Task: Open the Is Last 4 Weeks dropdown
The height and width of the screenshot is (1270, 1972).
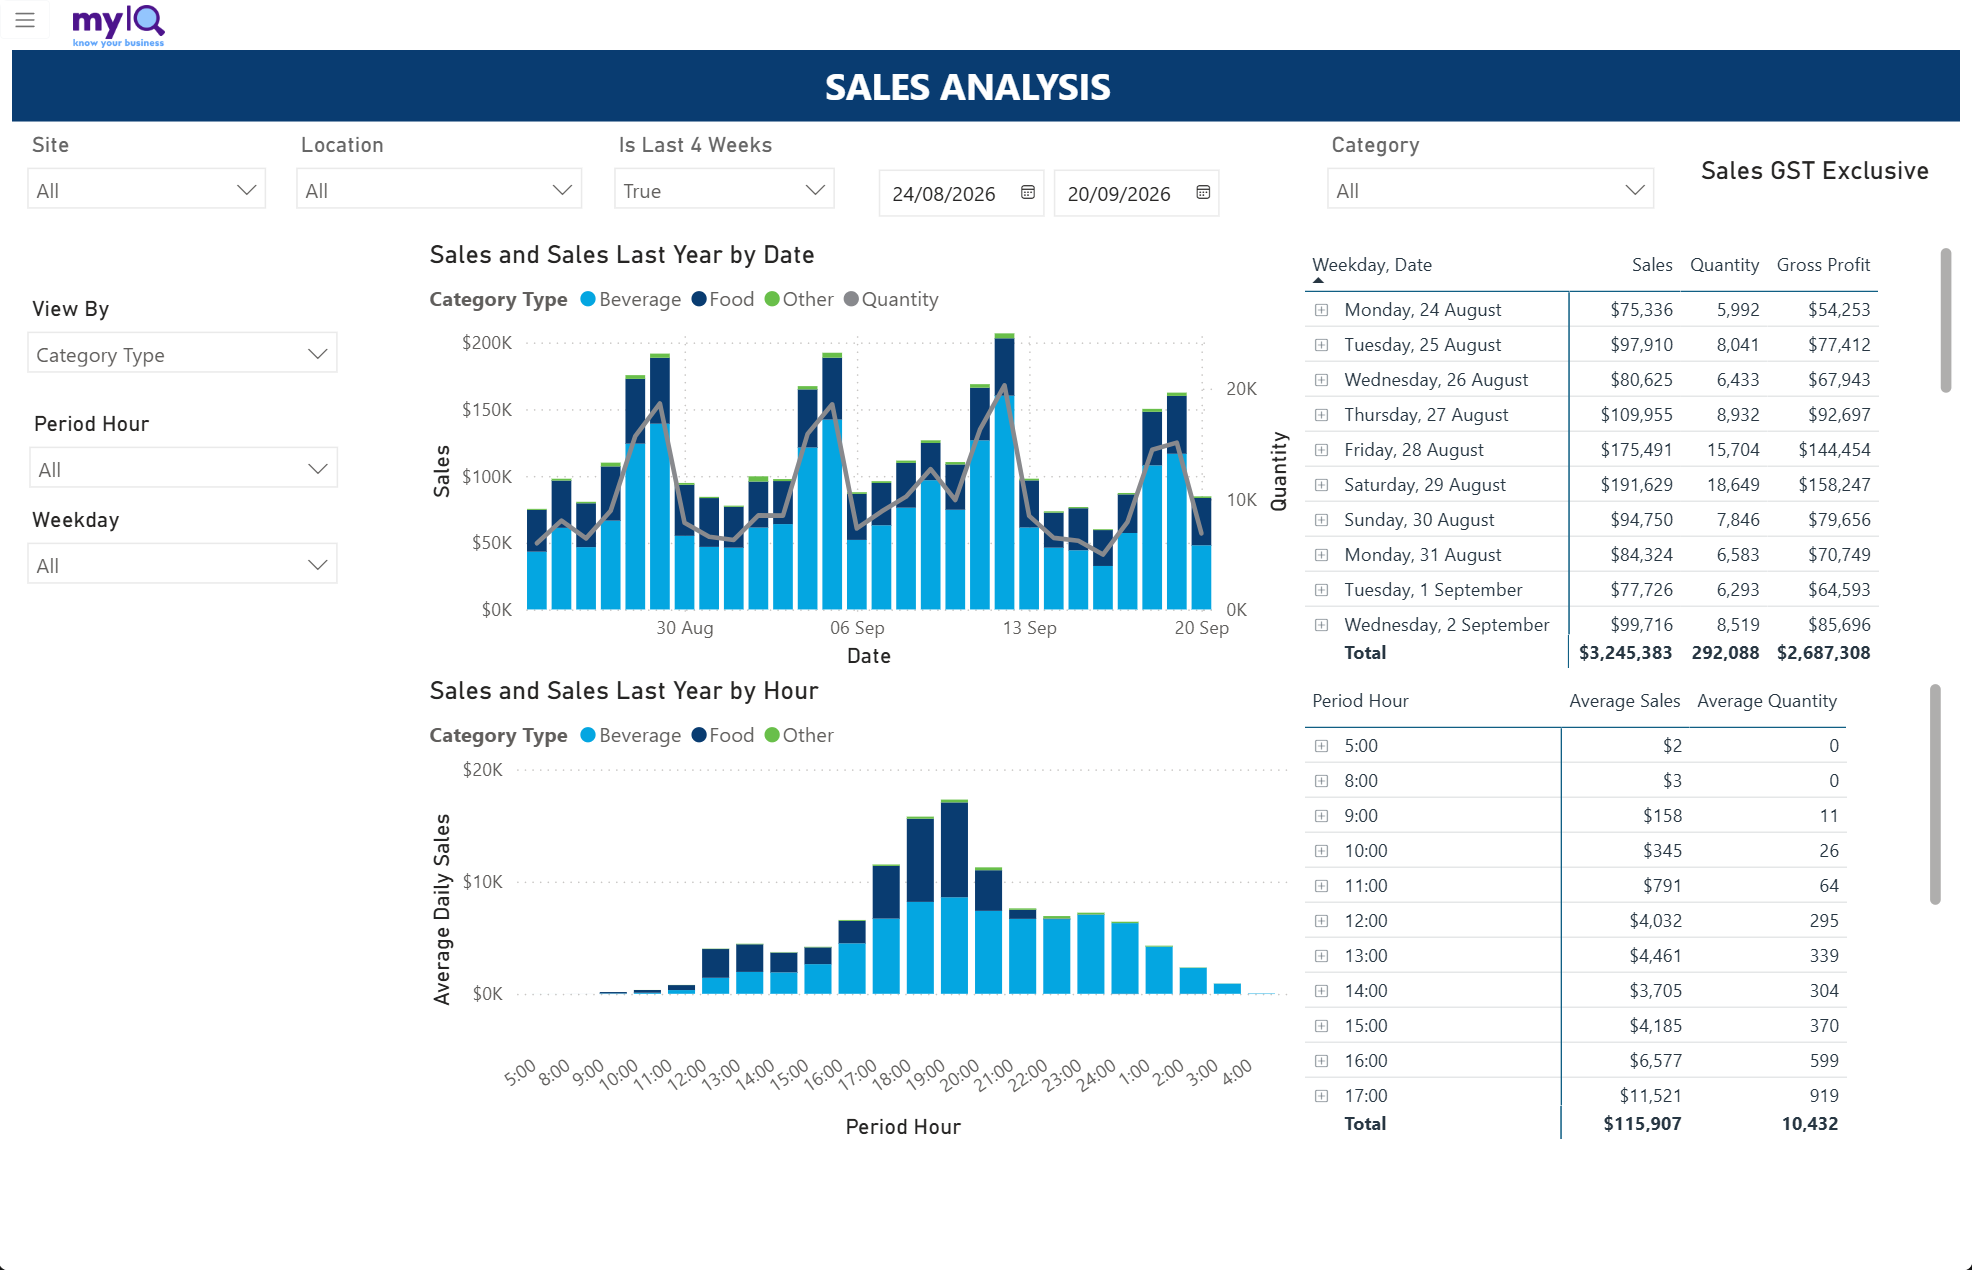Action: (724, 190)
